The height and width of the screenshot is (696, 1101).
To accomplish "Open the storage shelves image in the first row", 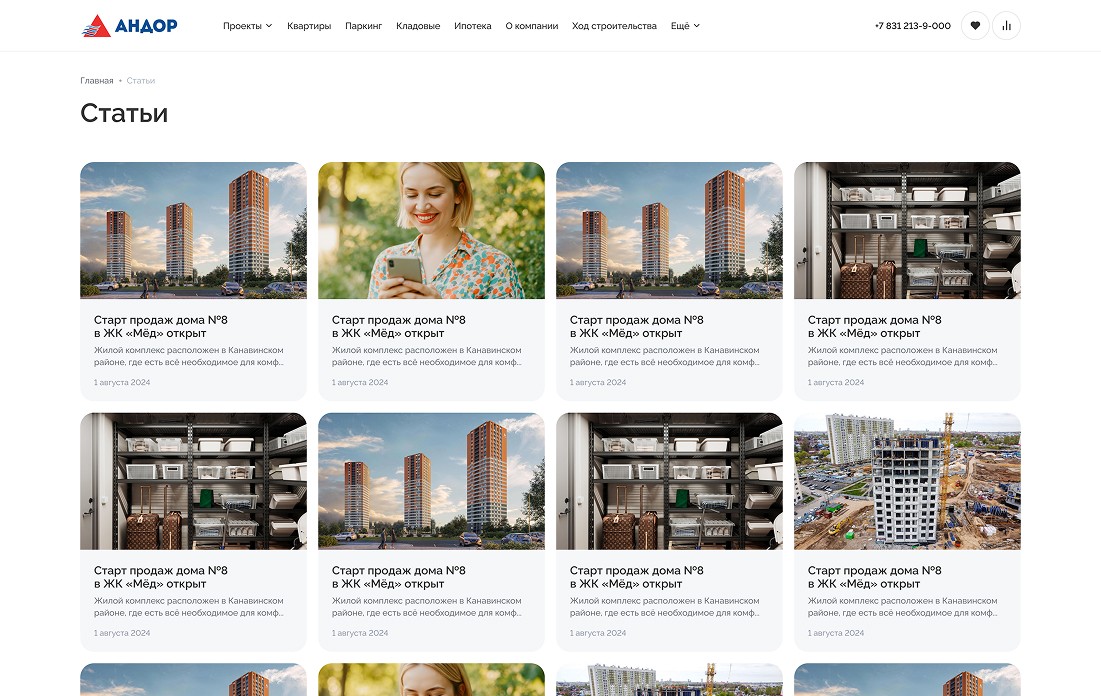I will coord(907,230).
